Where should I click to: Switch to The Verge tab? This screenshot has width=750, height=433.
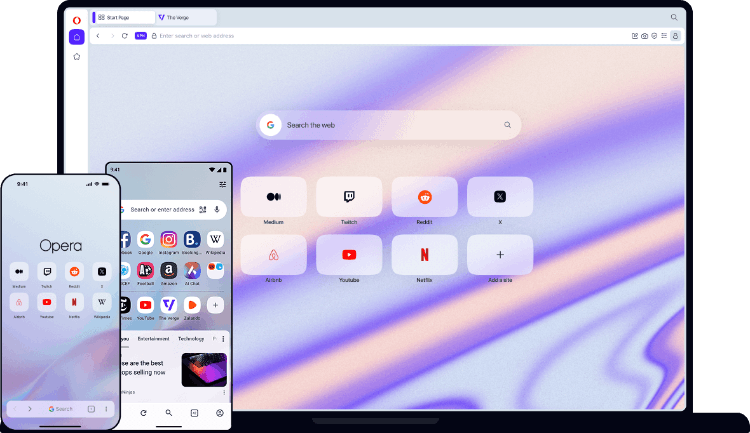click(185, 18)
